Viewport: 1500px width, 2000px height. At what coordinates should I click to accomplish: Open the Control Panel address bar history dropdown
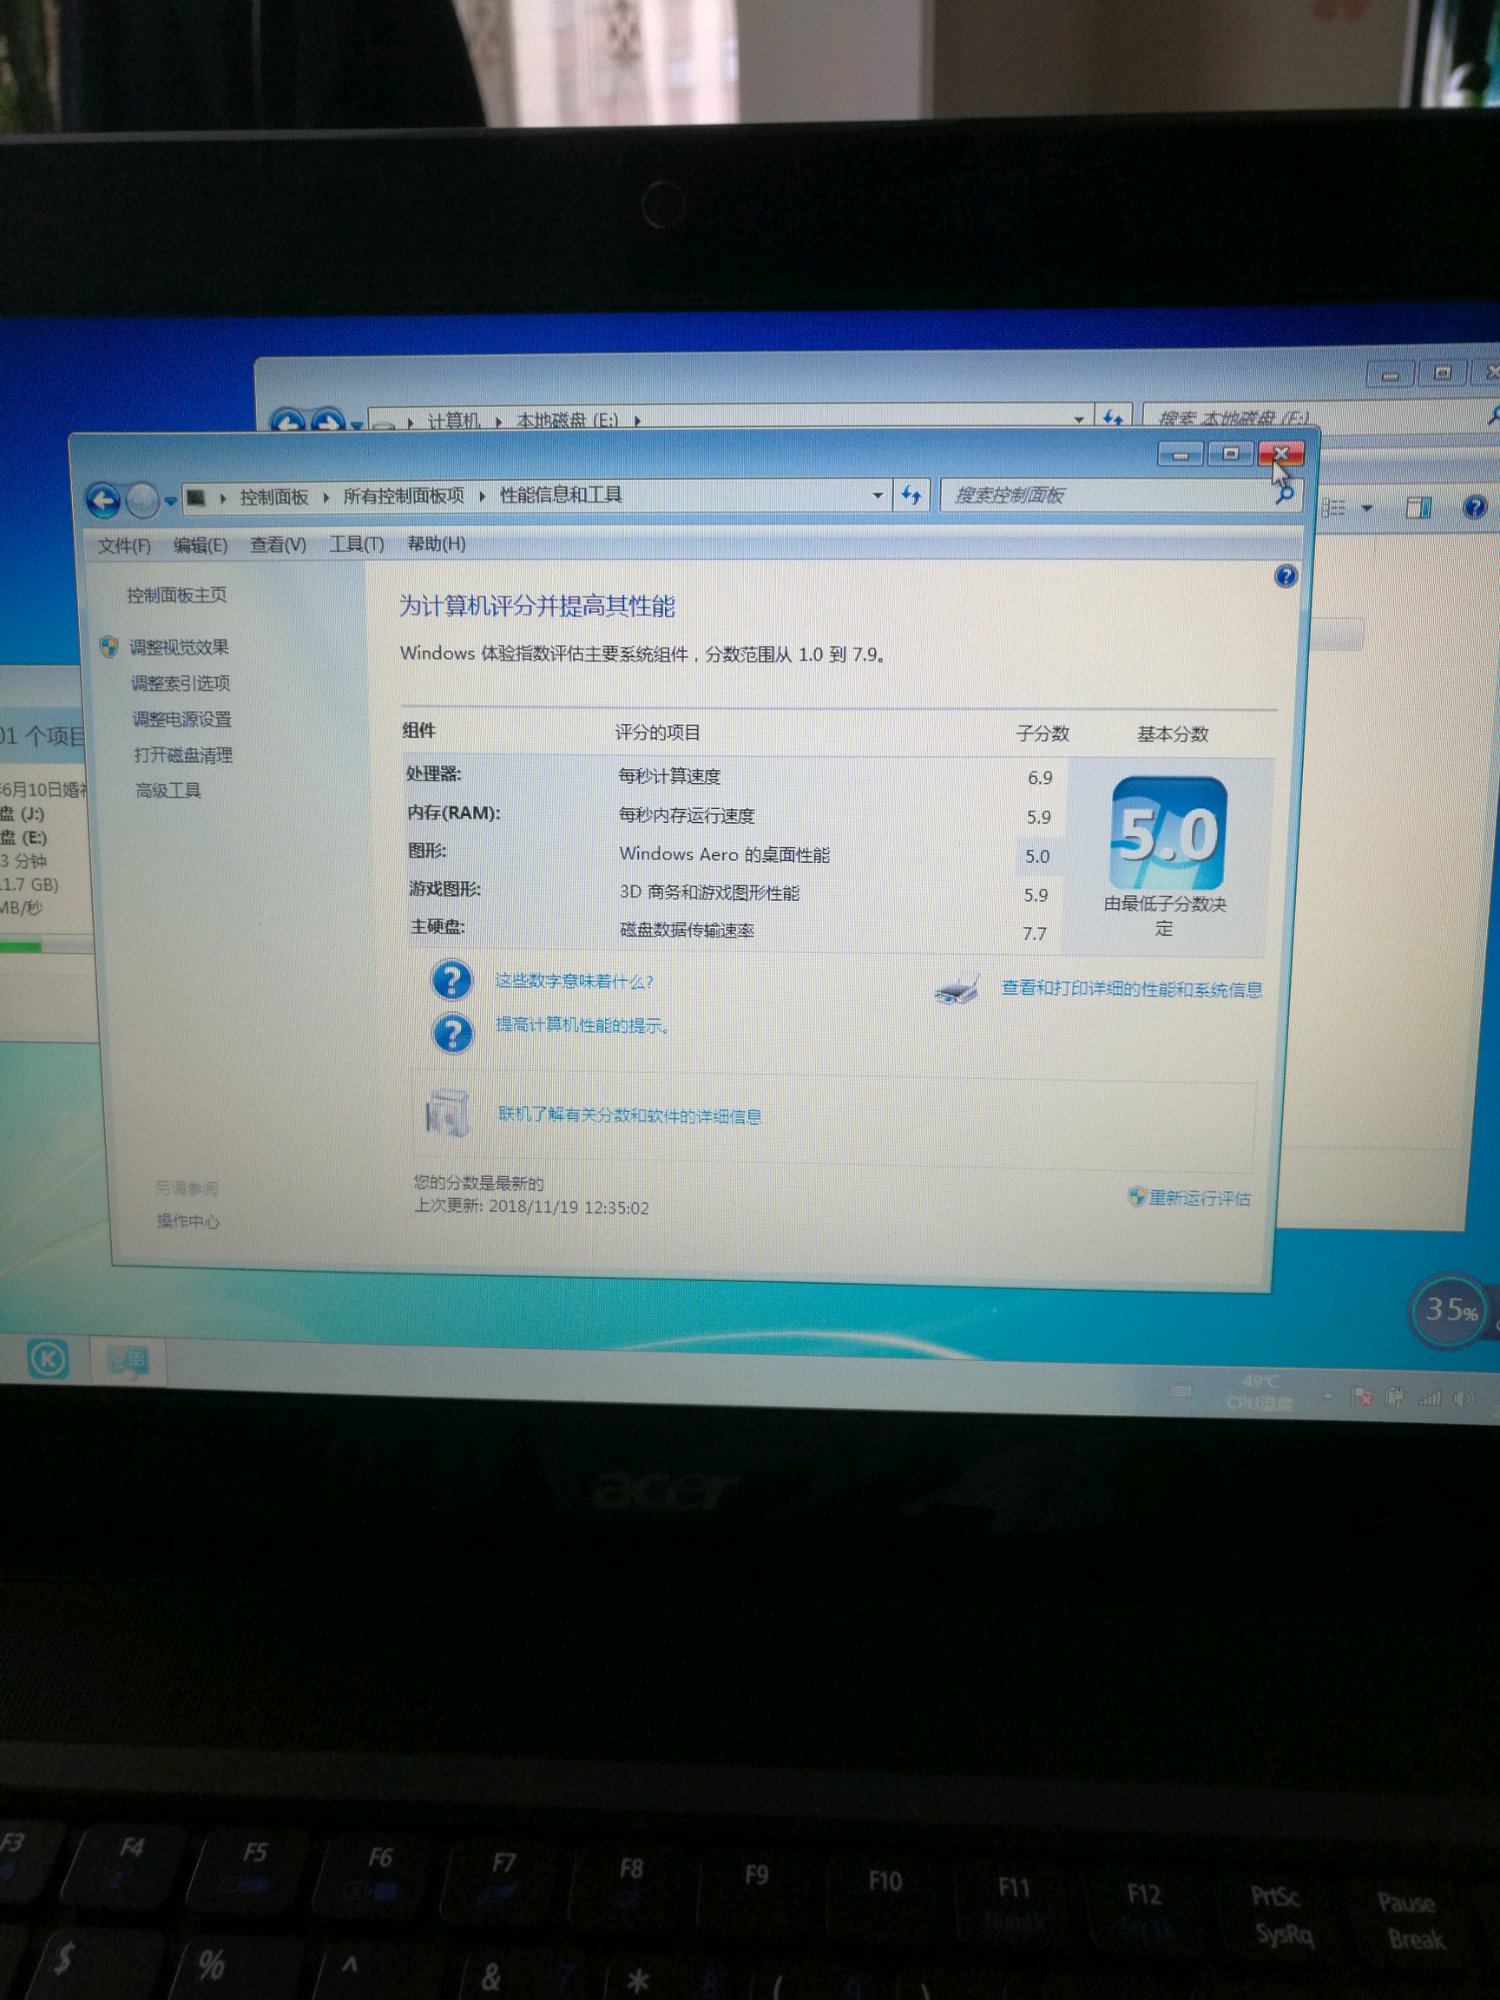coord(877,495)
